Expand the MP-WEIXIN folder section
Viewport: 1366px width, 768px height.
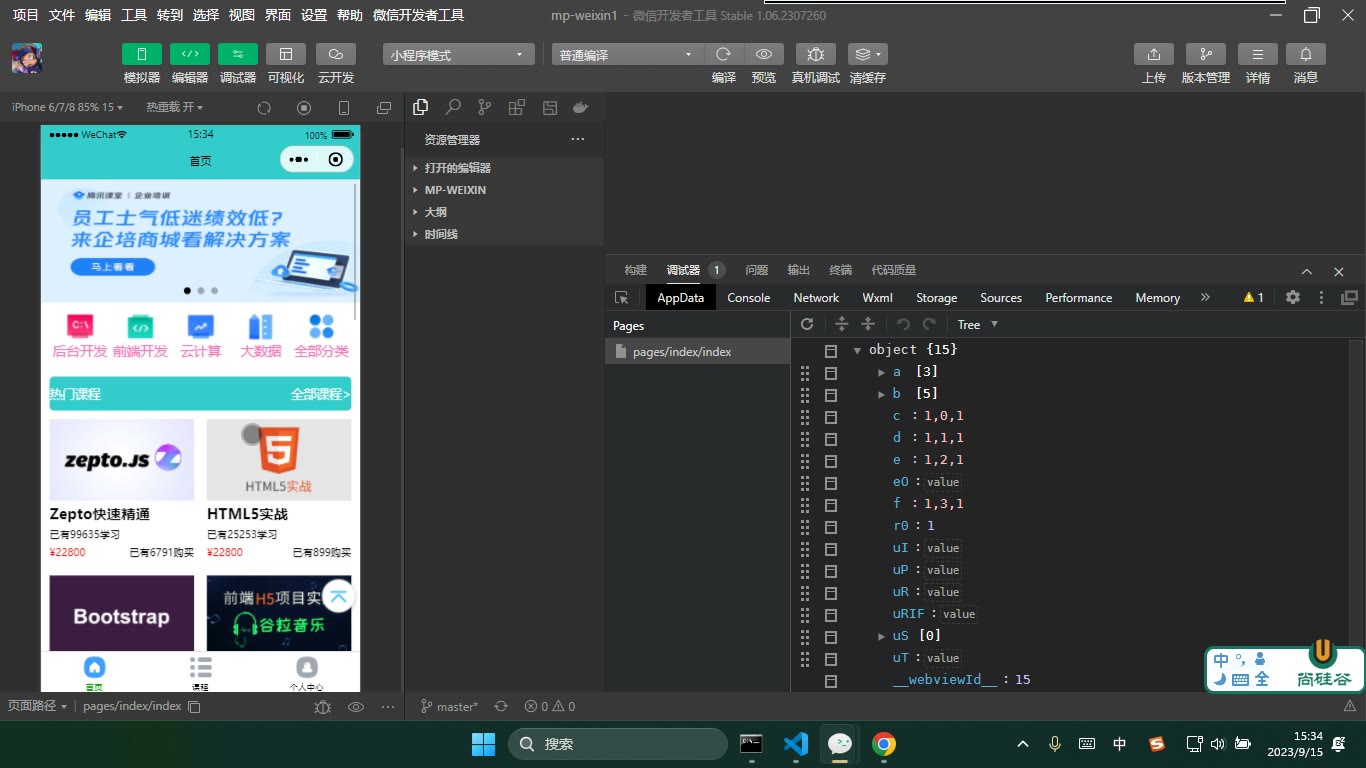click(504, 190)
